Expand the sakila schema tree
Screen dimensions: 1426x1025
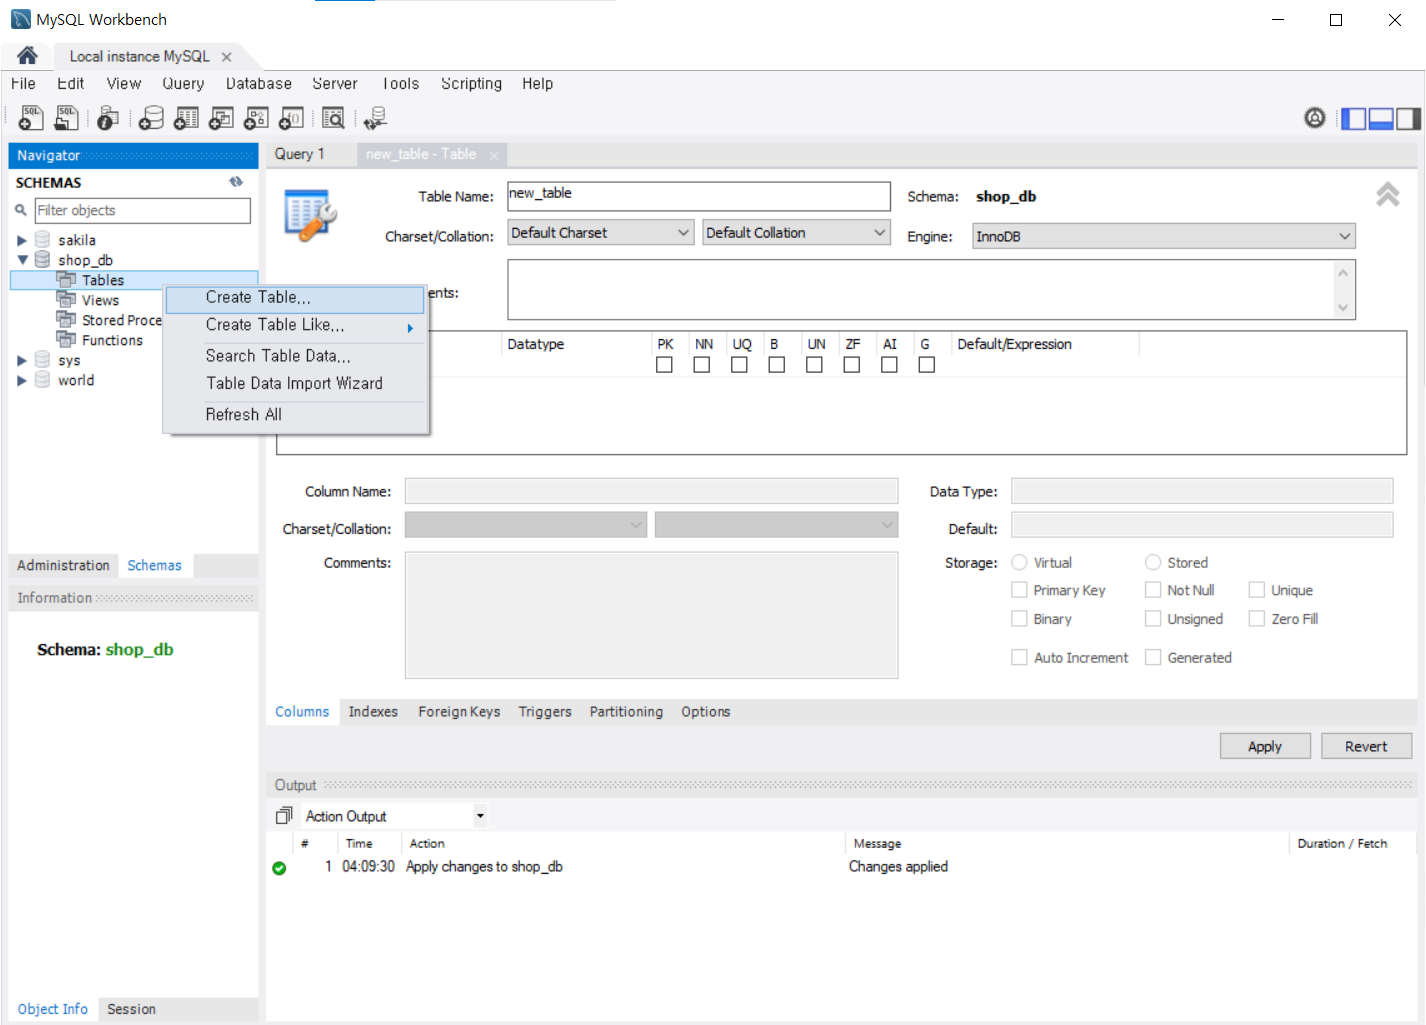point(22,240)
